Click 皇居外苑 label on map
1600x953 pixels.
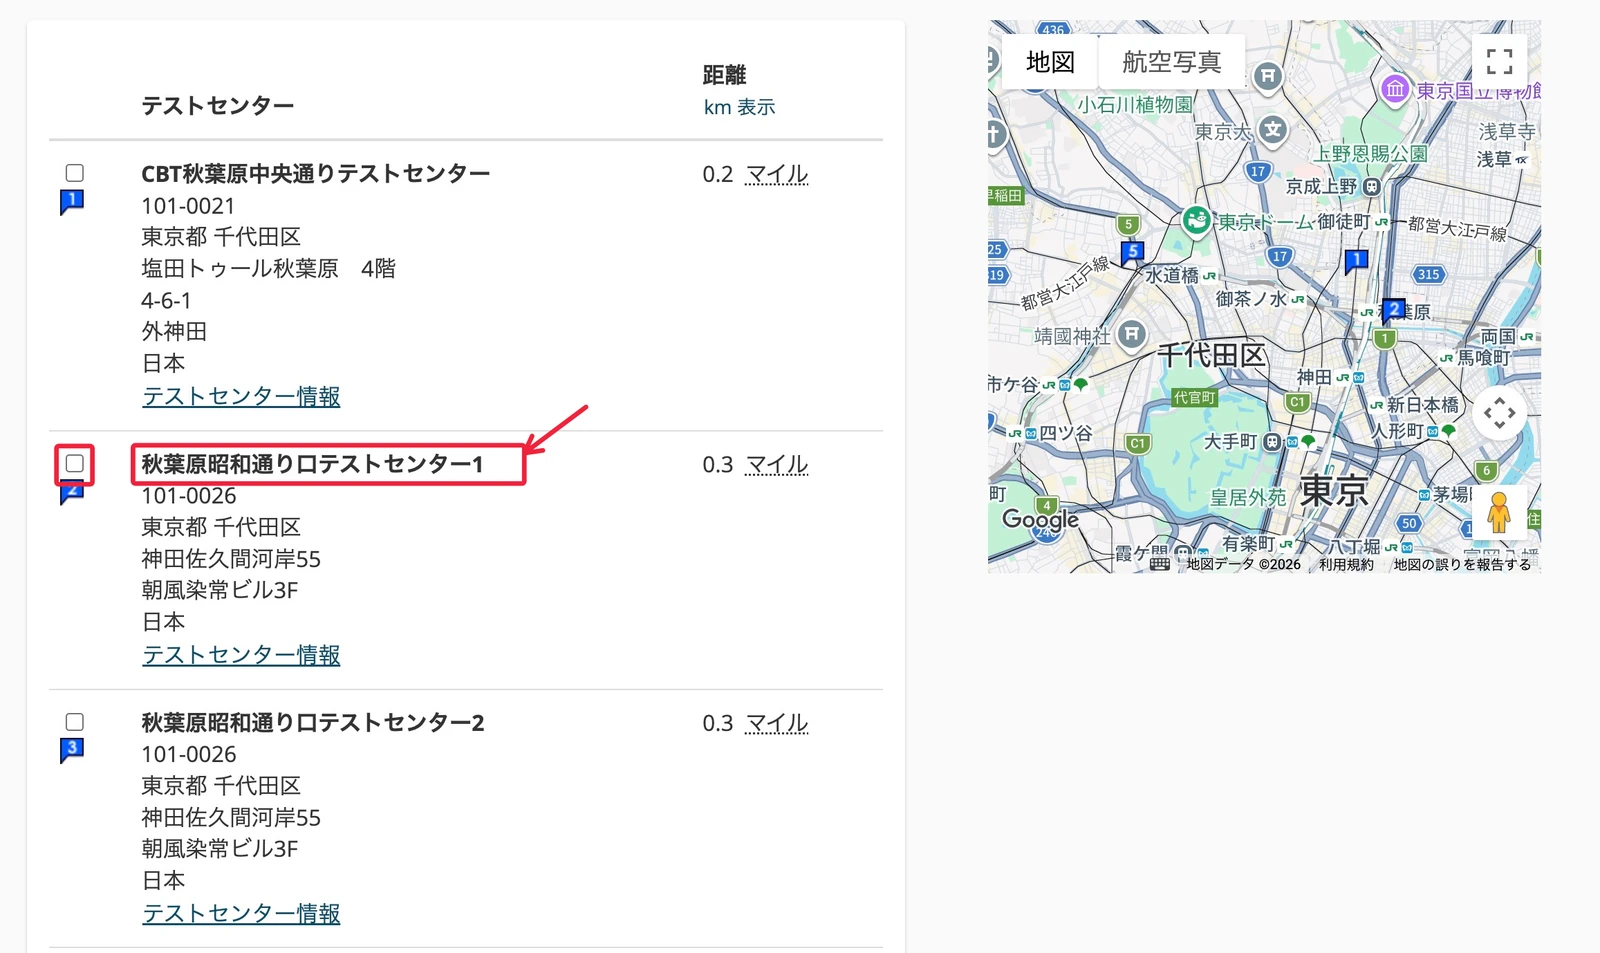(x=1248, y=497)
